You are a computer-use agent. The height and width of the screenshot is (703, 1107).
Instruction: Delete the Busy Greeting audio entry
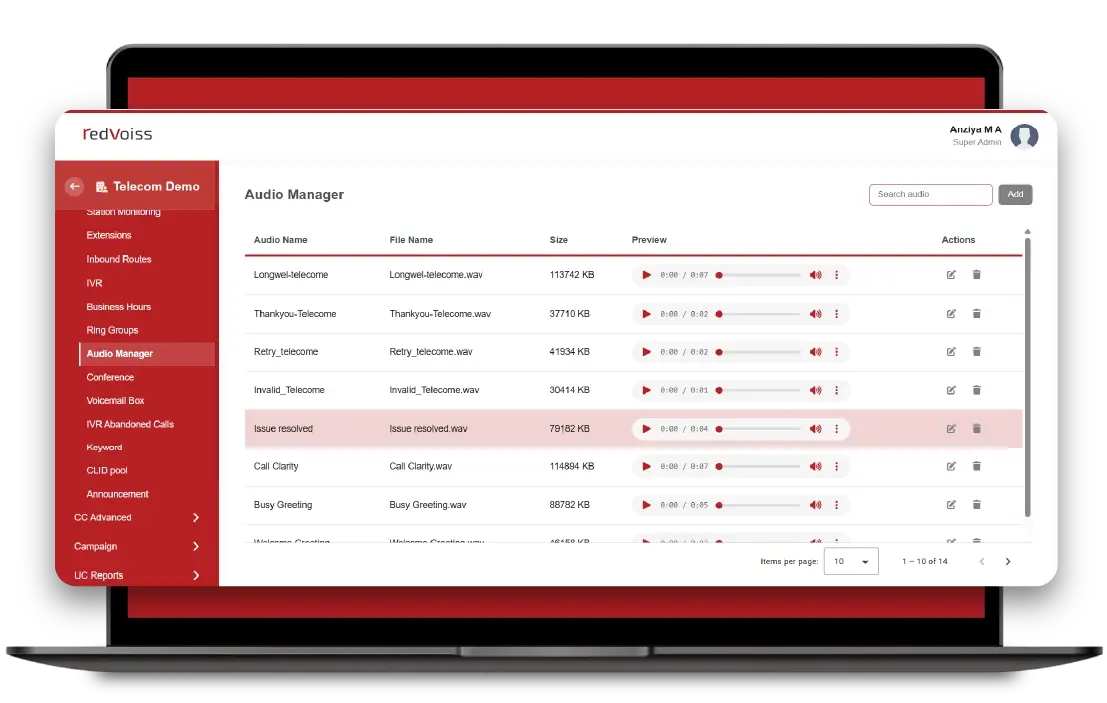[976, 505]
